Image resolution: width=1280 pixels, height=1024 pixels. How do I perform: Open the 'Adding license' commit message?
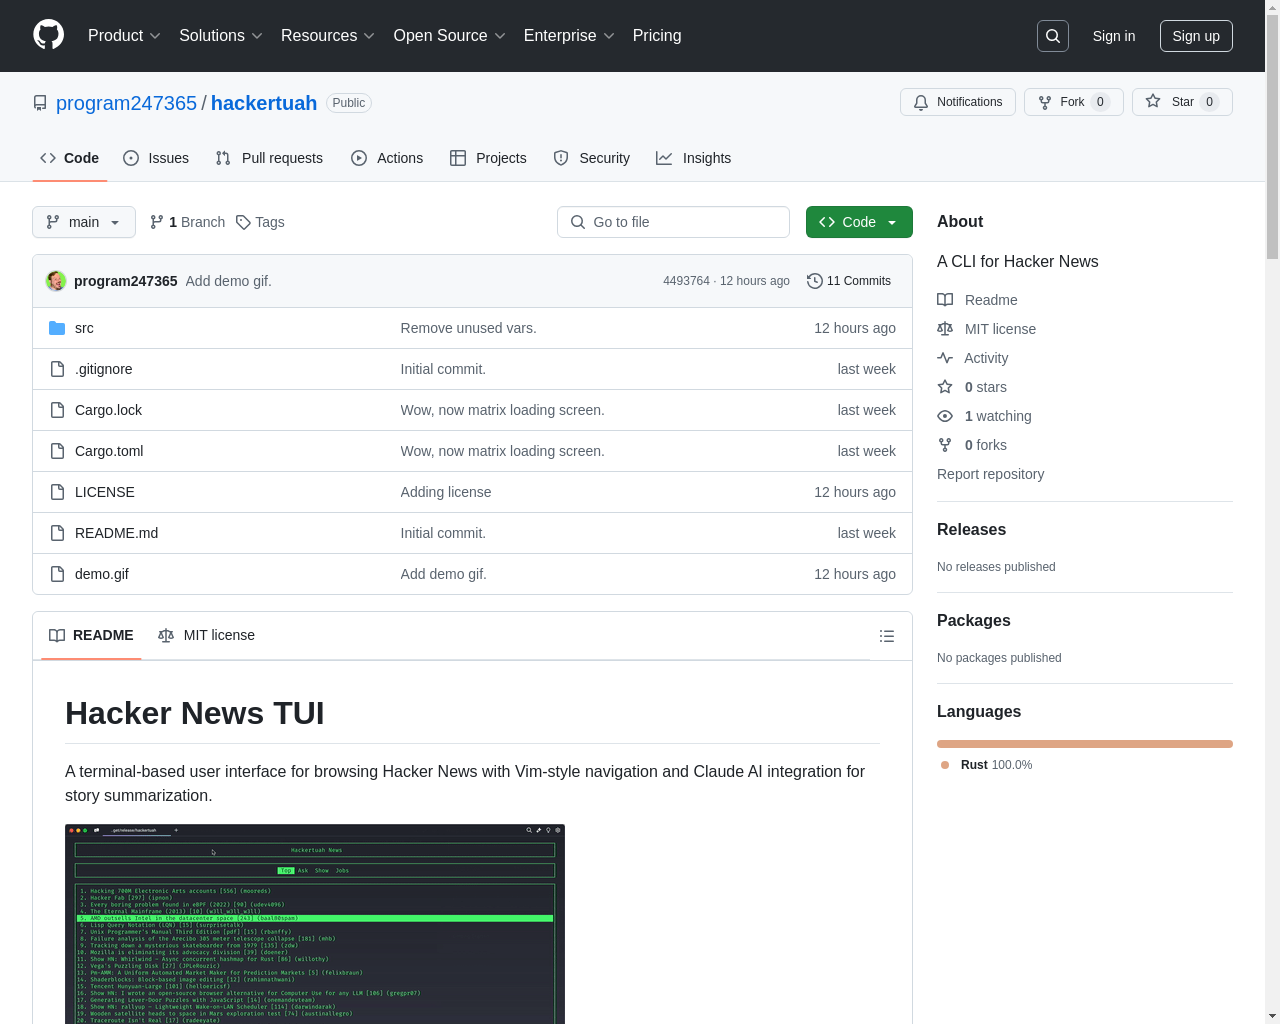pos(446,492)
